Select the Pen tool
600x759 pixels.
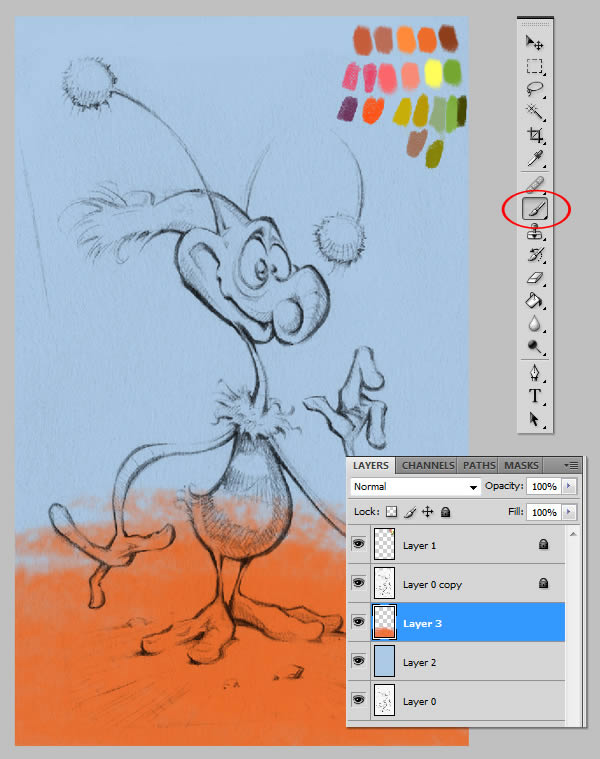pyautogui.click(x=535, y=373)
